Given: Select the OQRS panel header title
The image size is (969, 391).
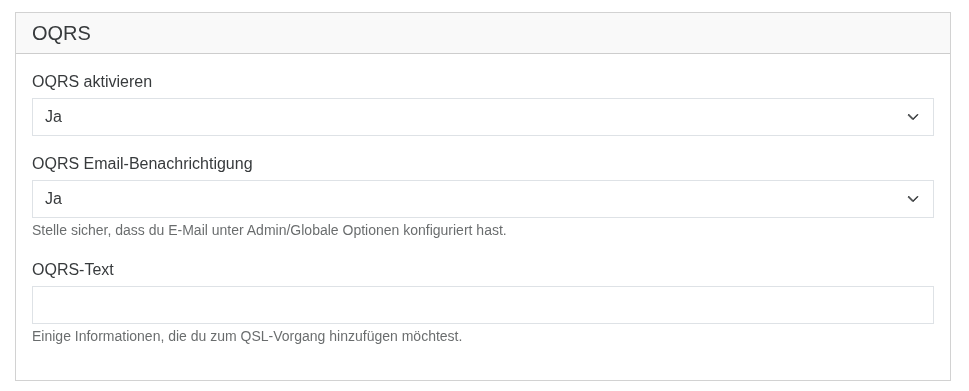Looking at the screenshot, I should (x=61, y=33).
